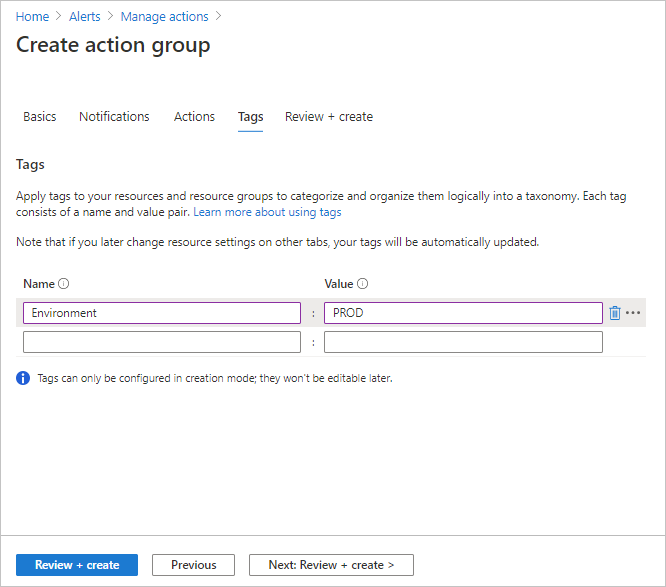Click the blue Review + create button
Image resolution: width=666 pixels, height=587 pixels.
pyautogui.click(x=77, y=565)
